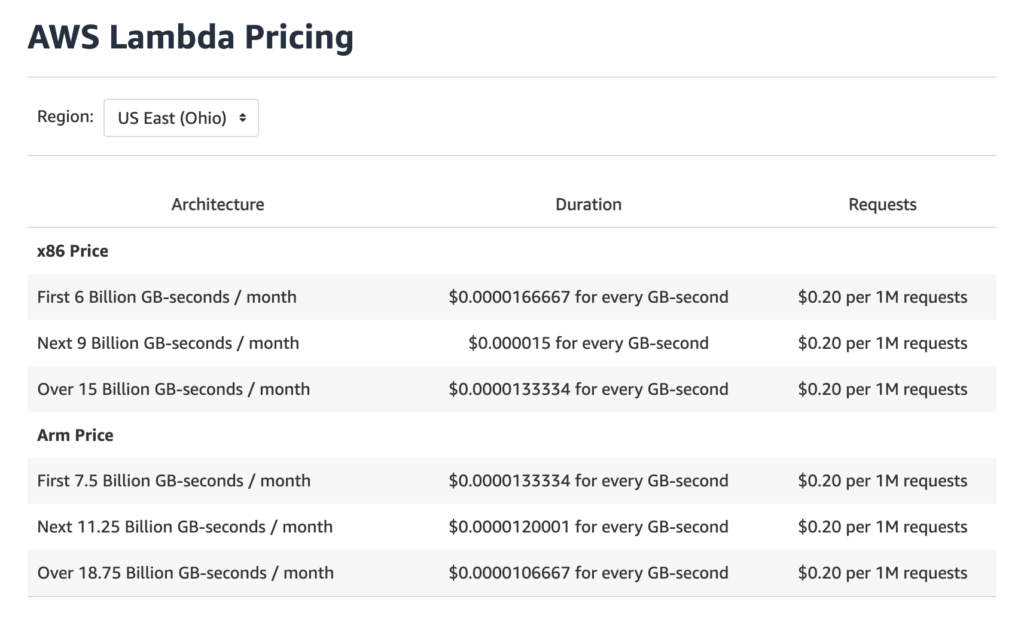The image size is (1024, 633).
Task: Click the Over 15 Billion GB-seconds row
Action: [x=178, y=389]
